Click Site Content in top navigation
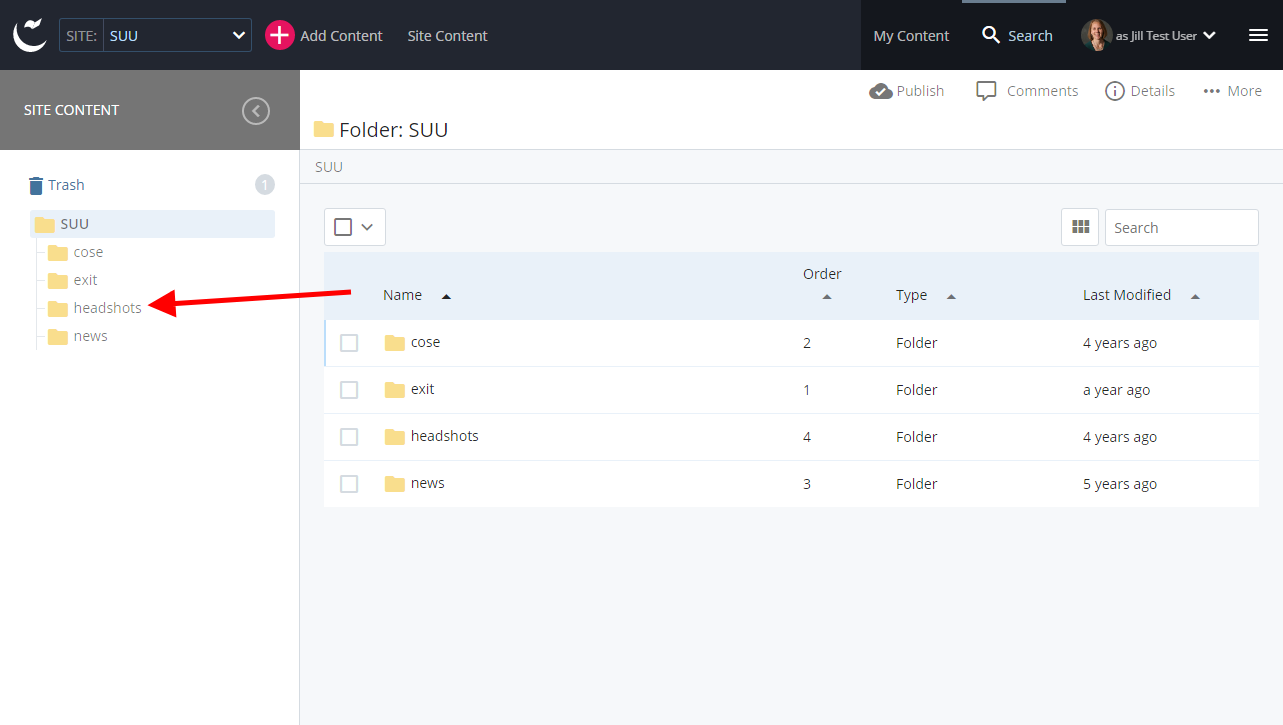 (x=447, y=36)
